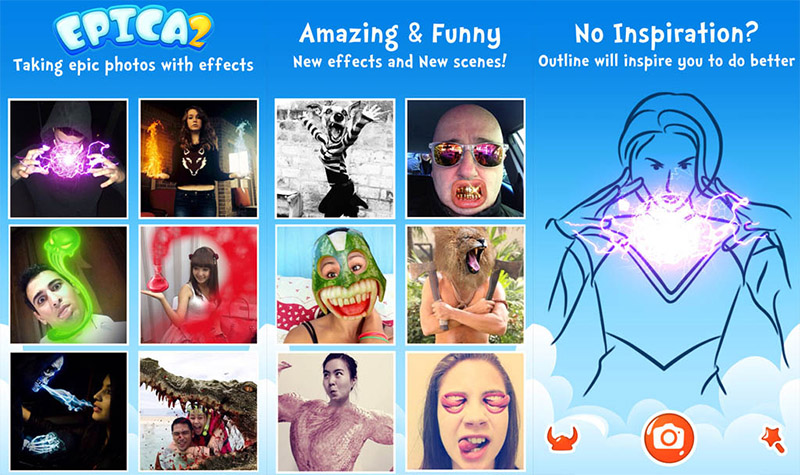Tap the orange camera shutter button
800x475 pixels.
tap(669, 438)
